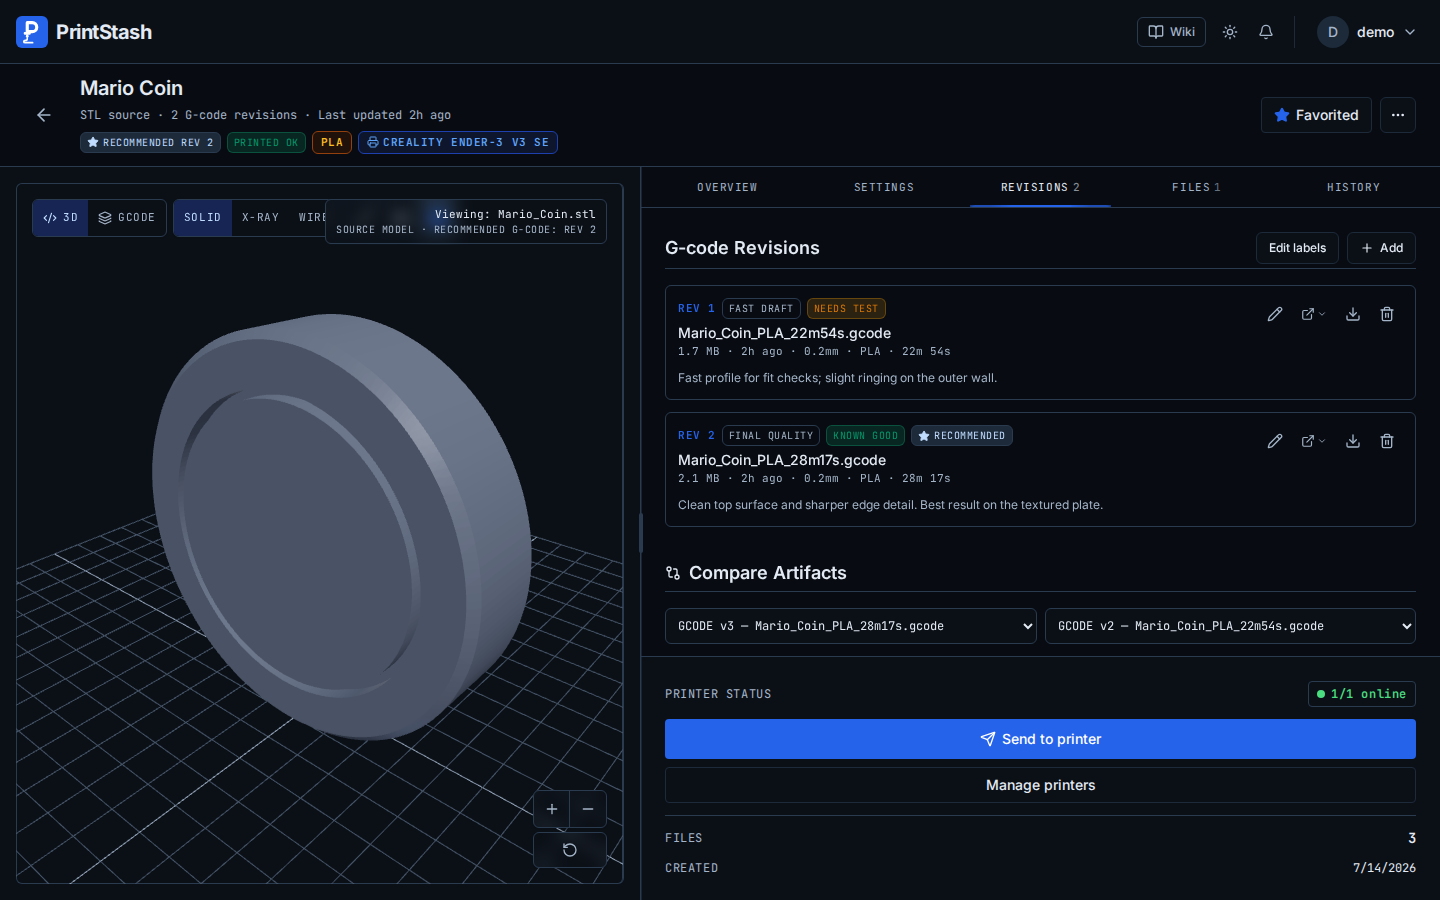Click the Rev 2 note about clean top surface

pos(890,505)
